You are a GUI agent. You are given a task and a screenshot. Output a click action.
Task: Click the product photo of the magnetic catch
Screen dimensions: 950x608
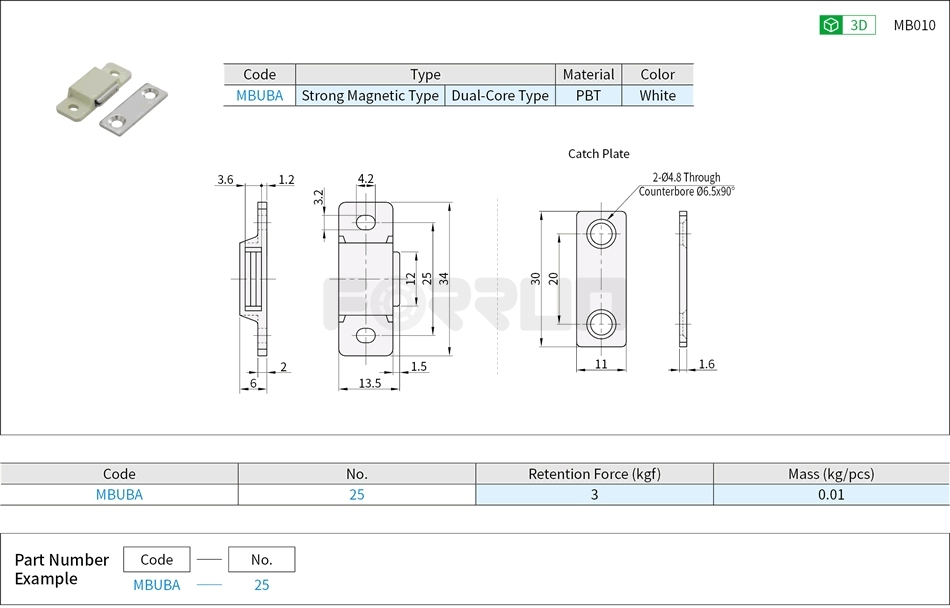[x=105, y=98]
